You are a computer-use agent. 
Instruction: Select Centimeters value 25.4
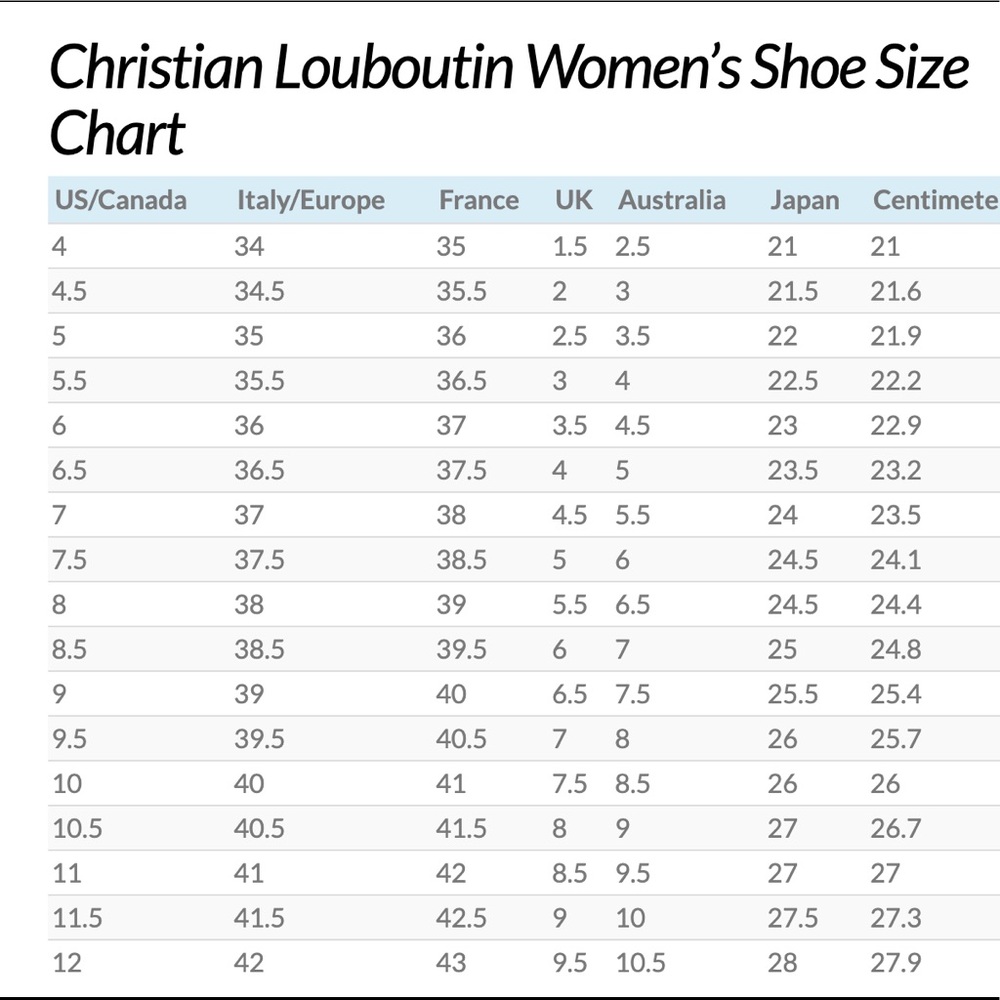click(x=895, y=694)
